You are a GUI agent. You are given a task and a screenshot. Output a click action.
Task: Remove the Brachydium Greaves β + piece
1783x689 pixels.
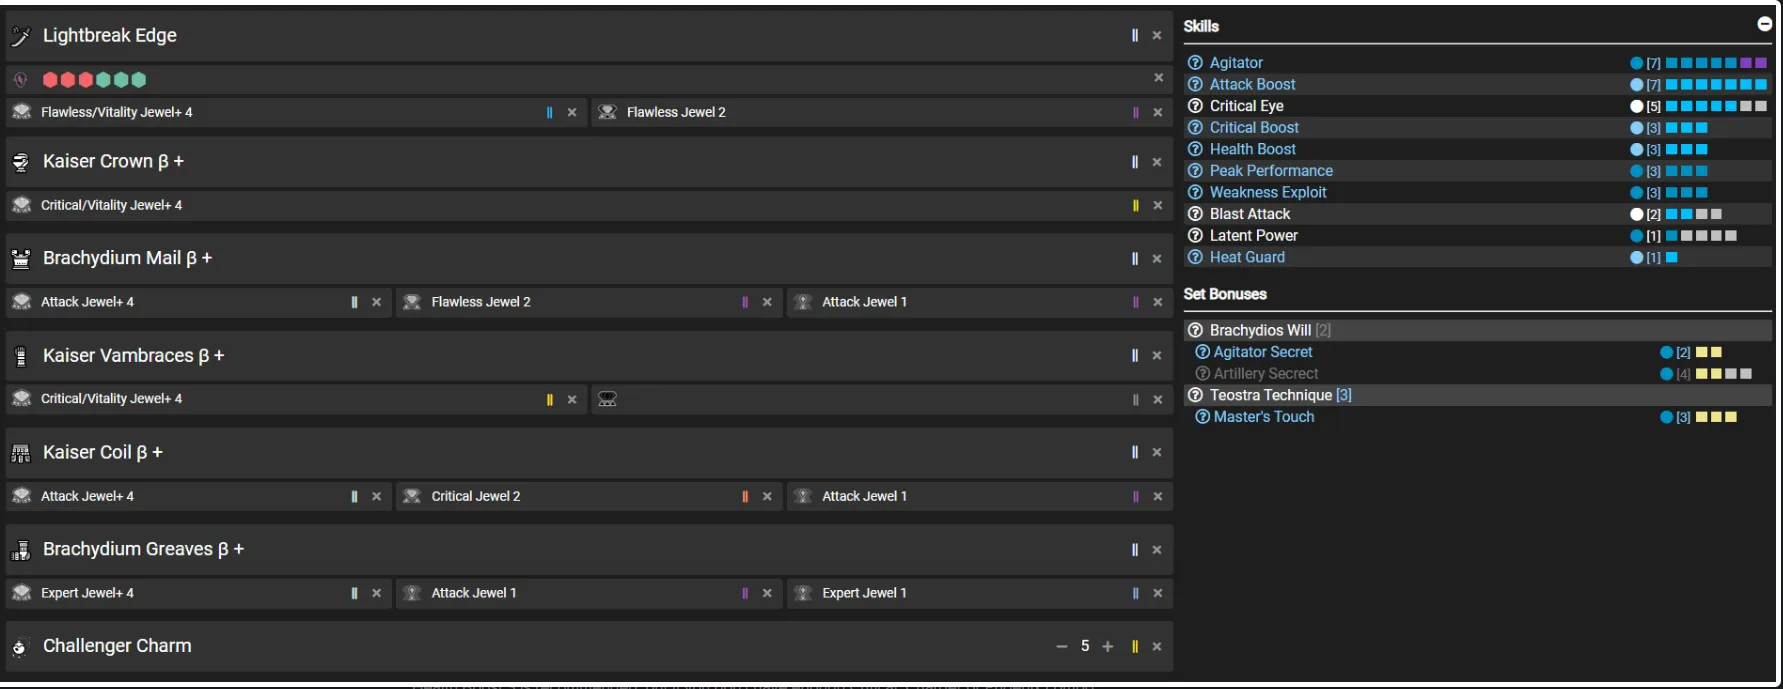1157,550
